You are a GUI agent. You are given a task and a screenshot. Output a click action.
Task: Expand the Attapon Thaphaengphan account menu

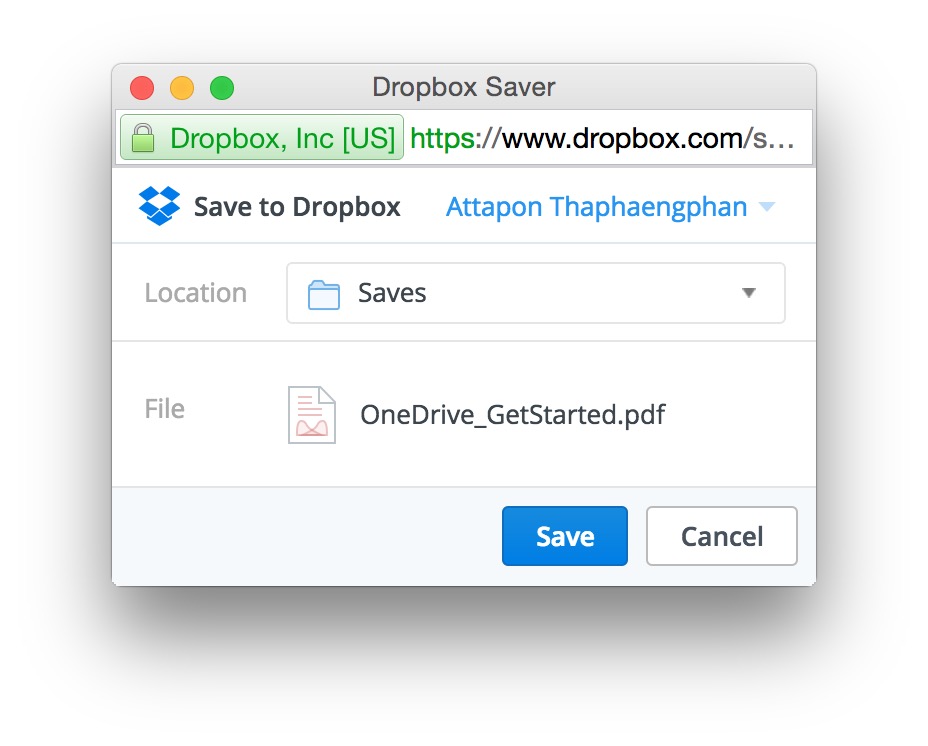(x=610, y=207)
